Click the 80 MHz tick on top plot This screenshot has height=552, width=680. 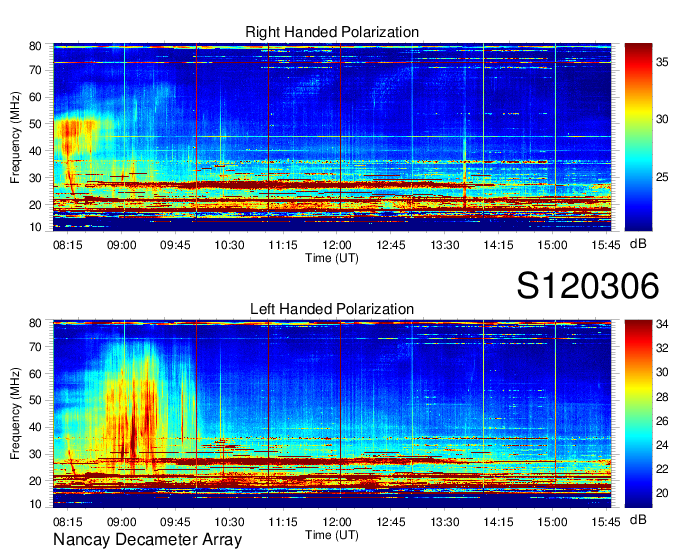[x=35, y=46]
